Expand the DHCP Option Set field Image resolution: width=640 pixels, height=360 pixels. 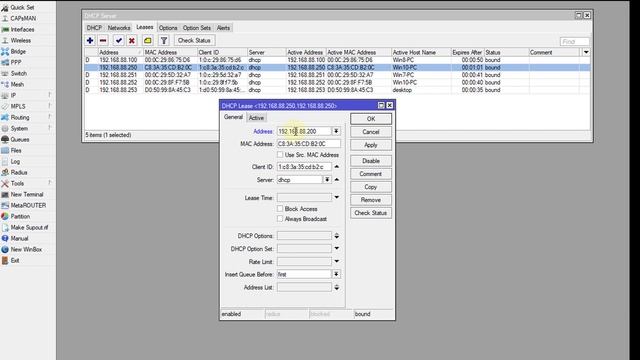click(x=337, y=248)
